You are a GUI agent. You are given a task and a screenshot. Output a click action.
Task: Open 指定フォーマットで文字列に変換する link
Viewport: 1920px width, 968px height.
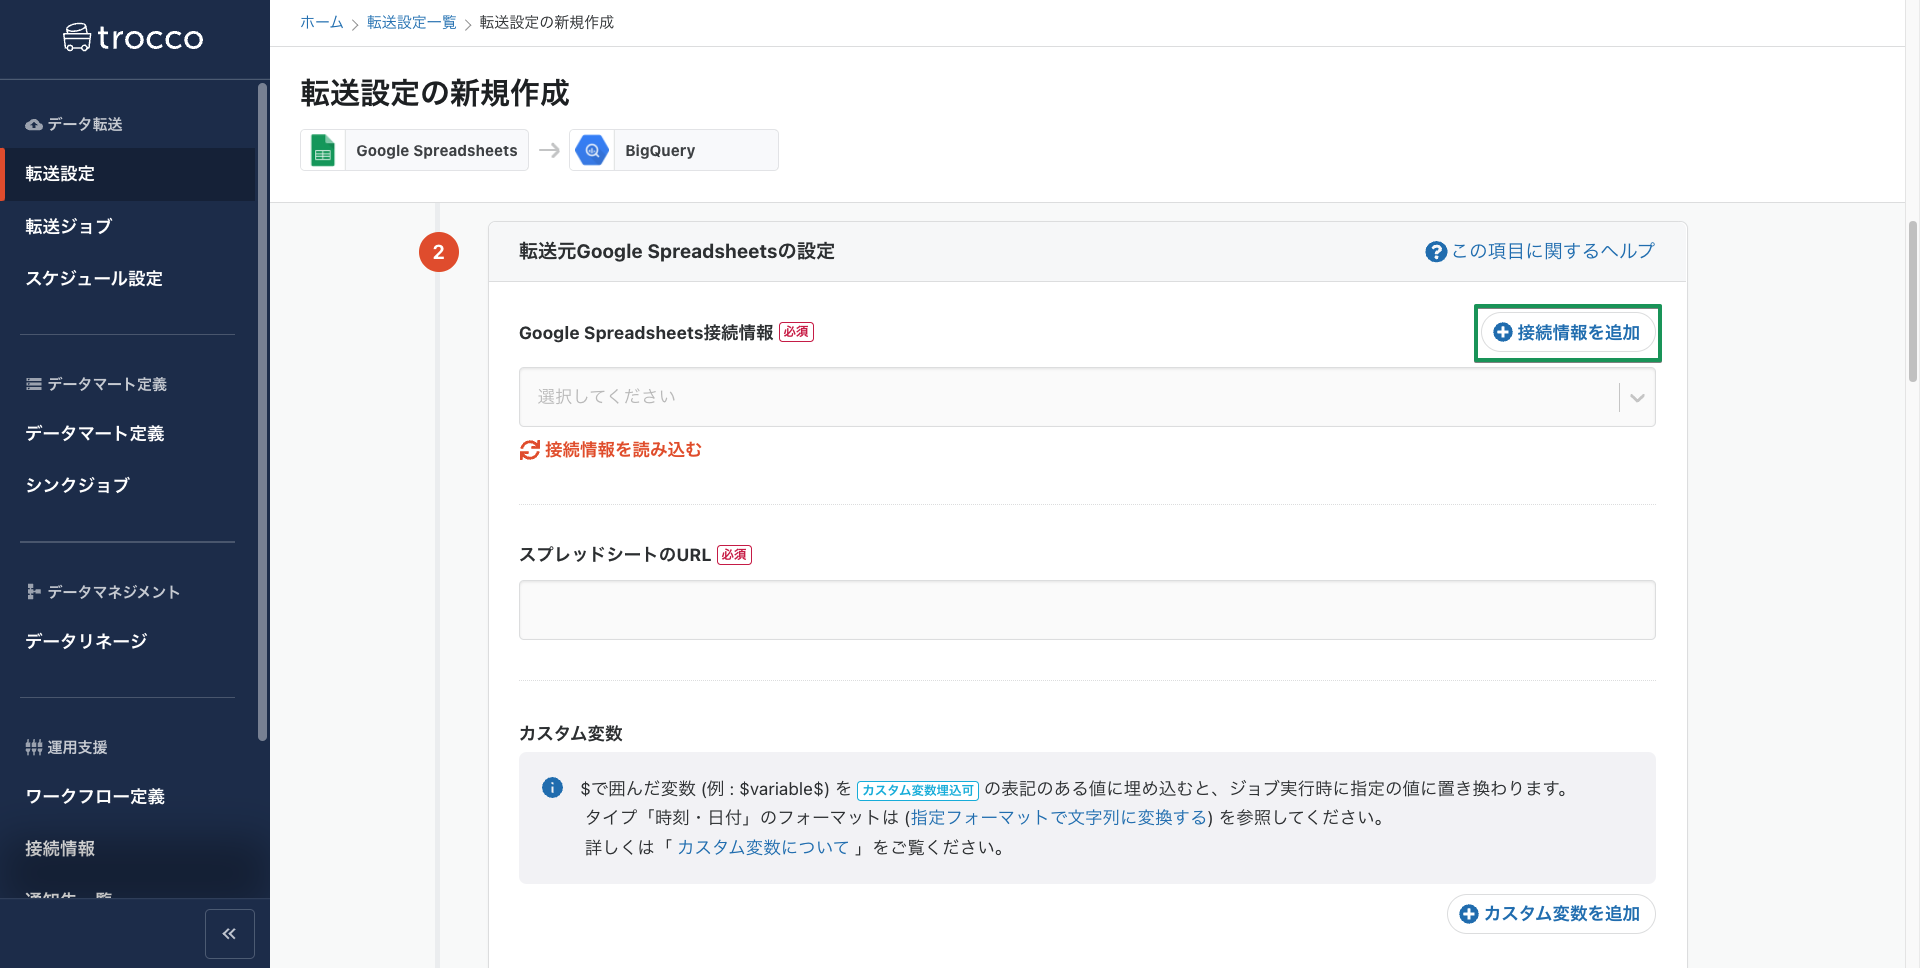(1059, 818)
